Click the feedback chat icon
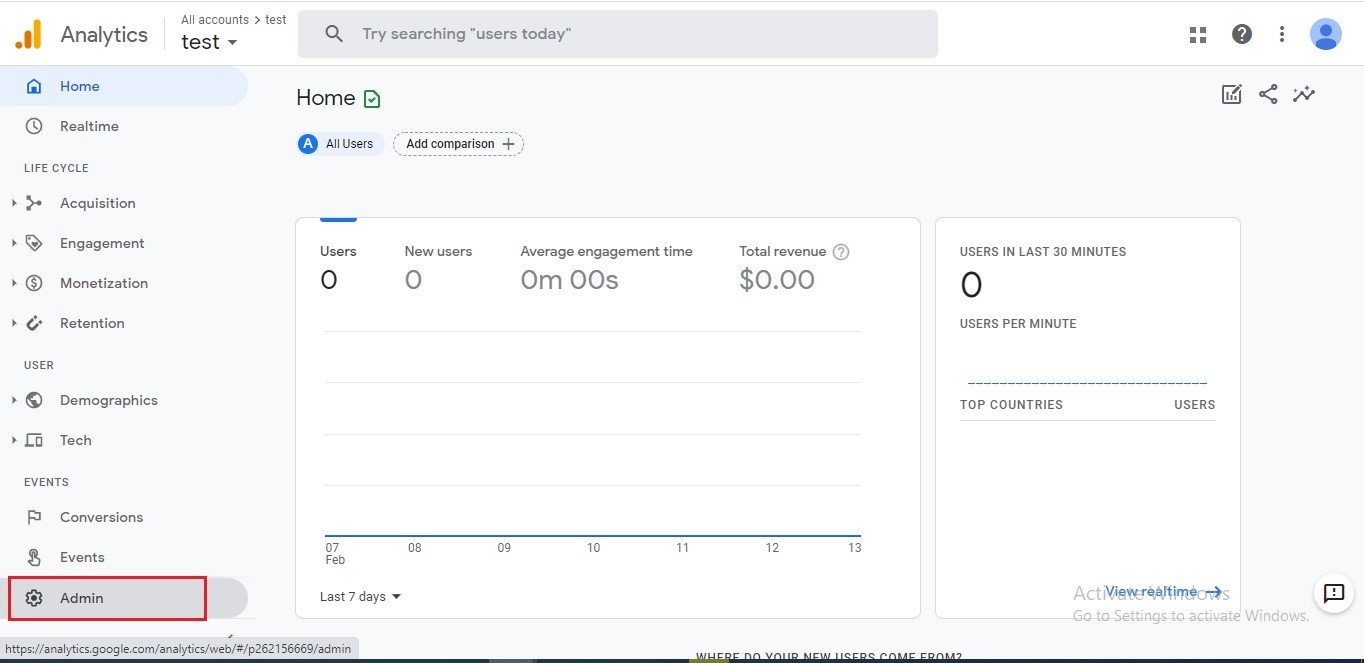Screen dimensions: 1364x663 1333,593
